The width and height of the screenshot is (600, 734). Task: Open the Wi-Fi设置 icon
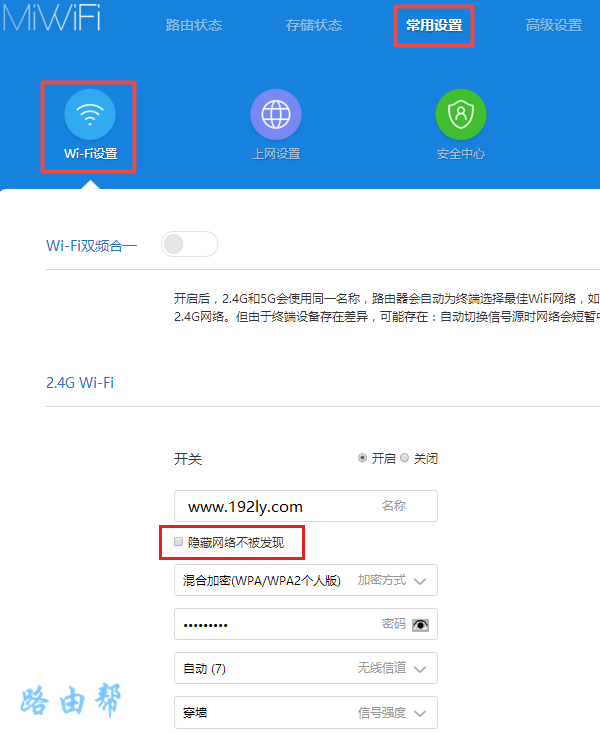coord(90,116)
